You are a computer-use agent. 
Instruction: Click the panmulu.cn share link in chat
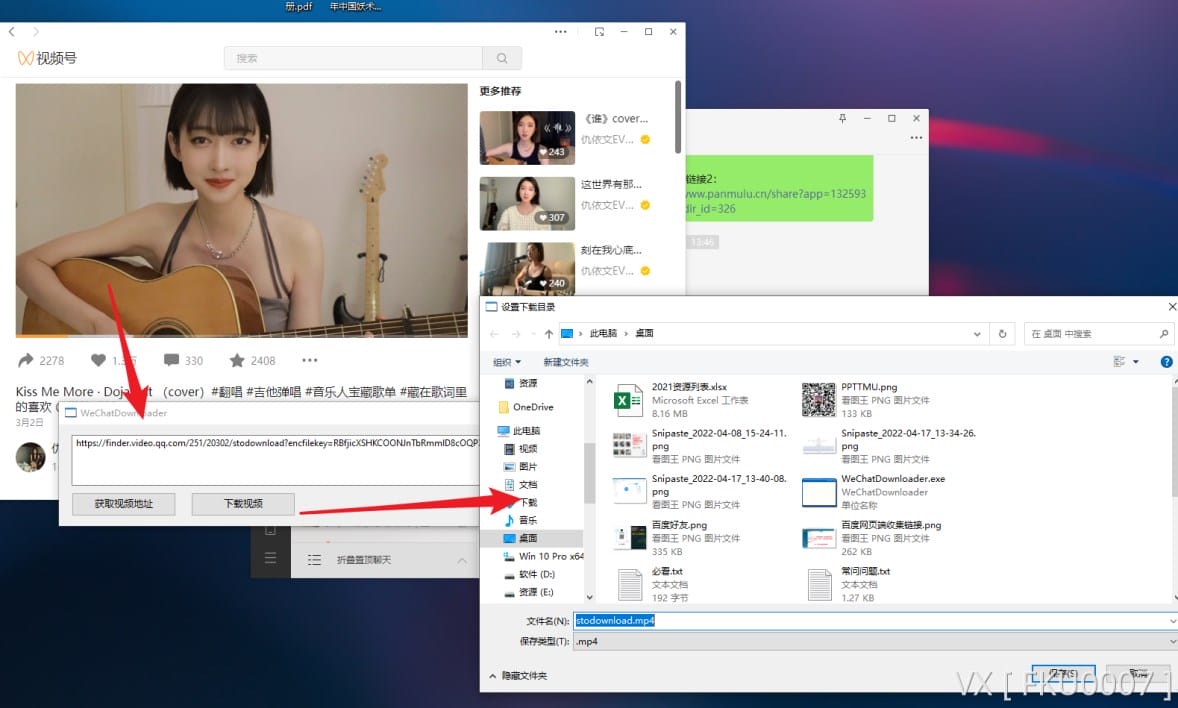pyautogui.click(x=775, y=201)
